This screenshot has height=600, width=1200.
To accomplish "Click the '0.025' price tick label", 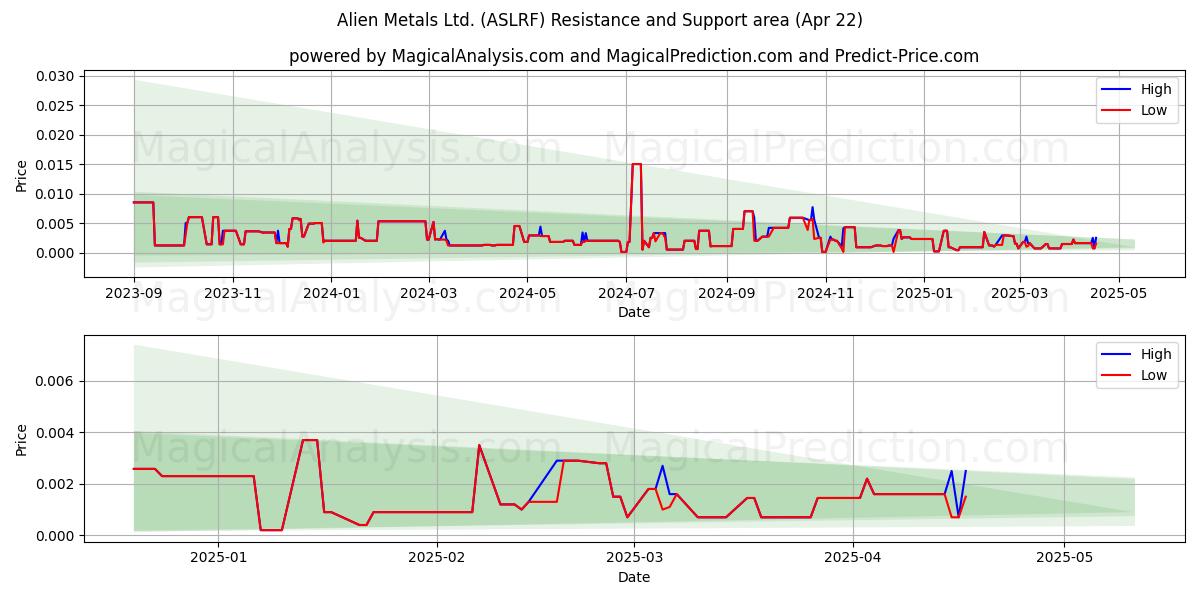I will pos(54,106).
